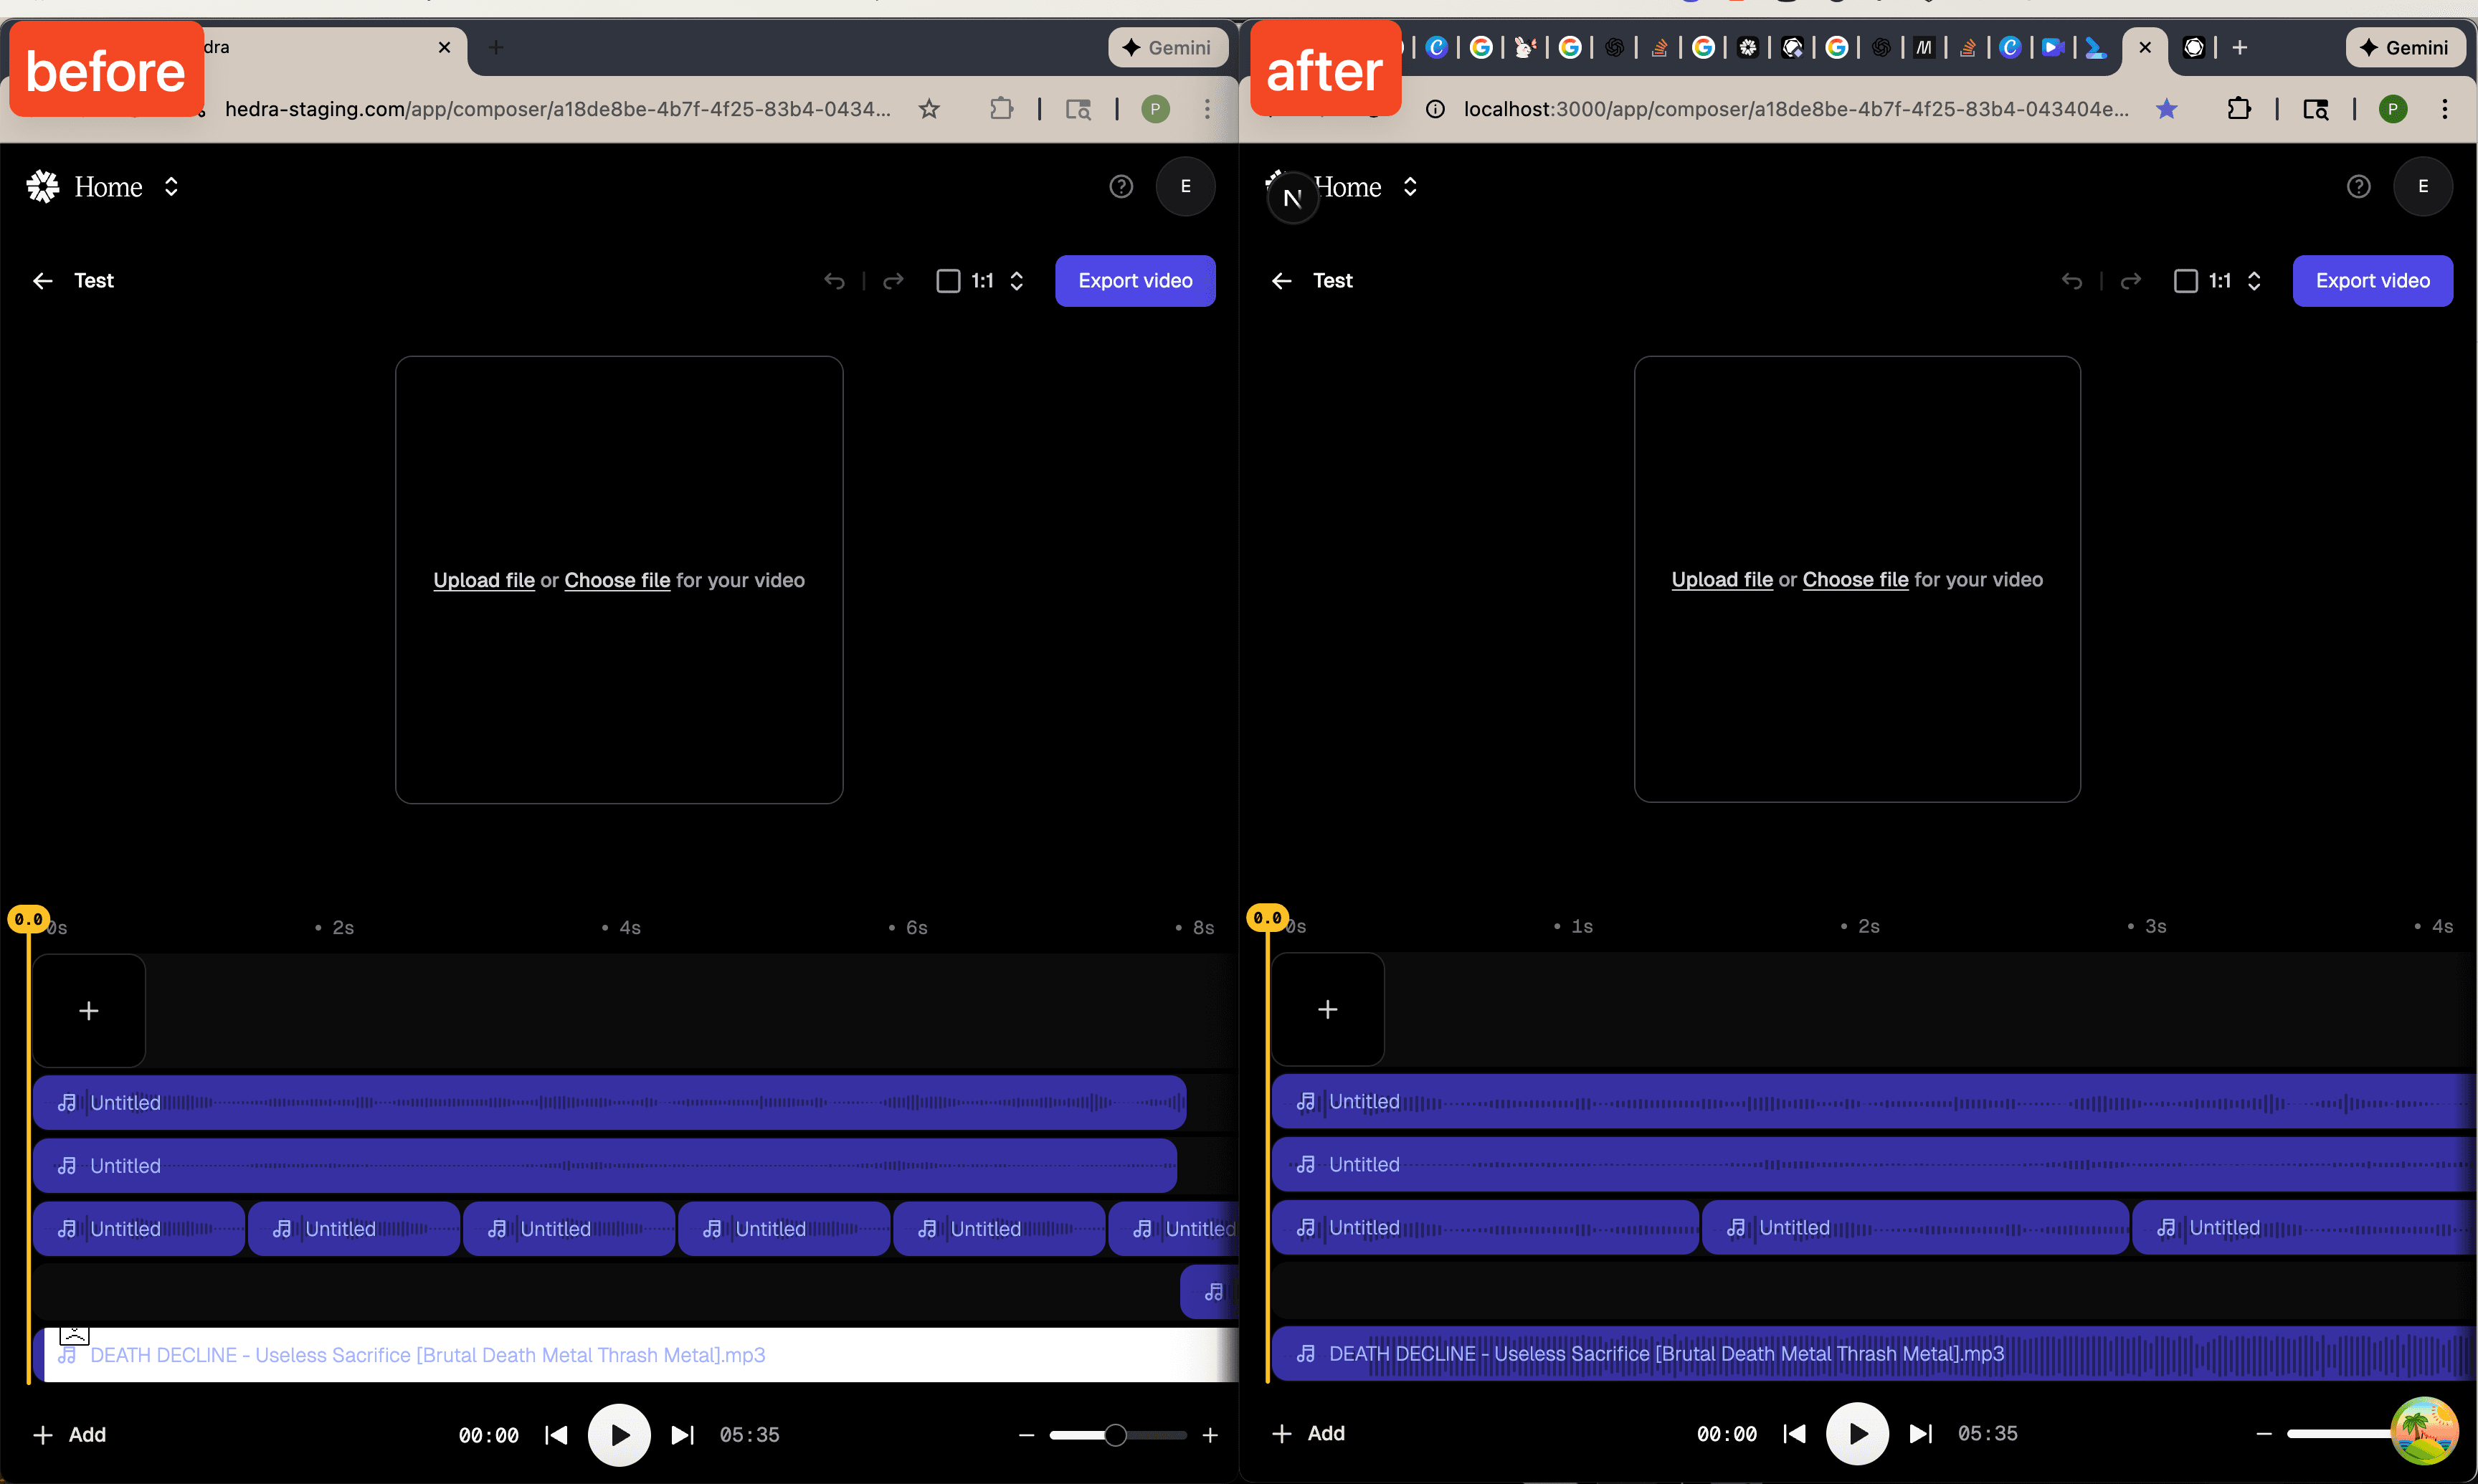Open Chrome profile P in before window
2478x1484 pixels.
pos(1155,109)
